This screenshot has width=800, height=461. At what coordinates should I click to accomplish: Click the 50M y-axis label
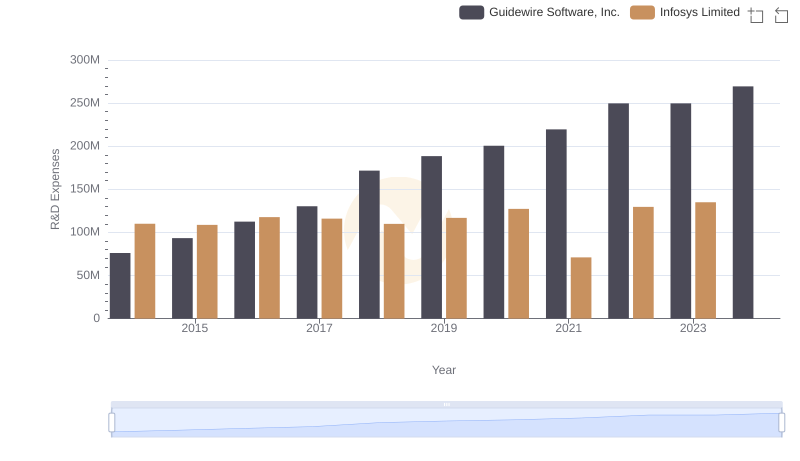click(x=88, y=275)
